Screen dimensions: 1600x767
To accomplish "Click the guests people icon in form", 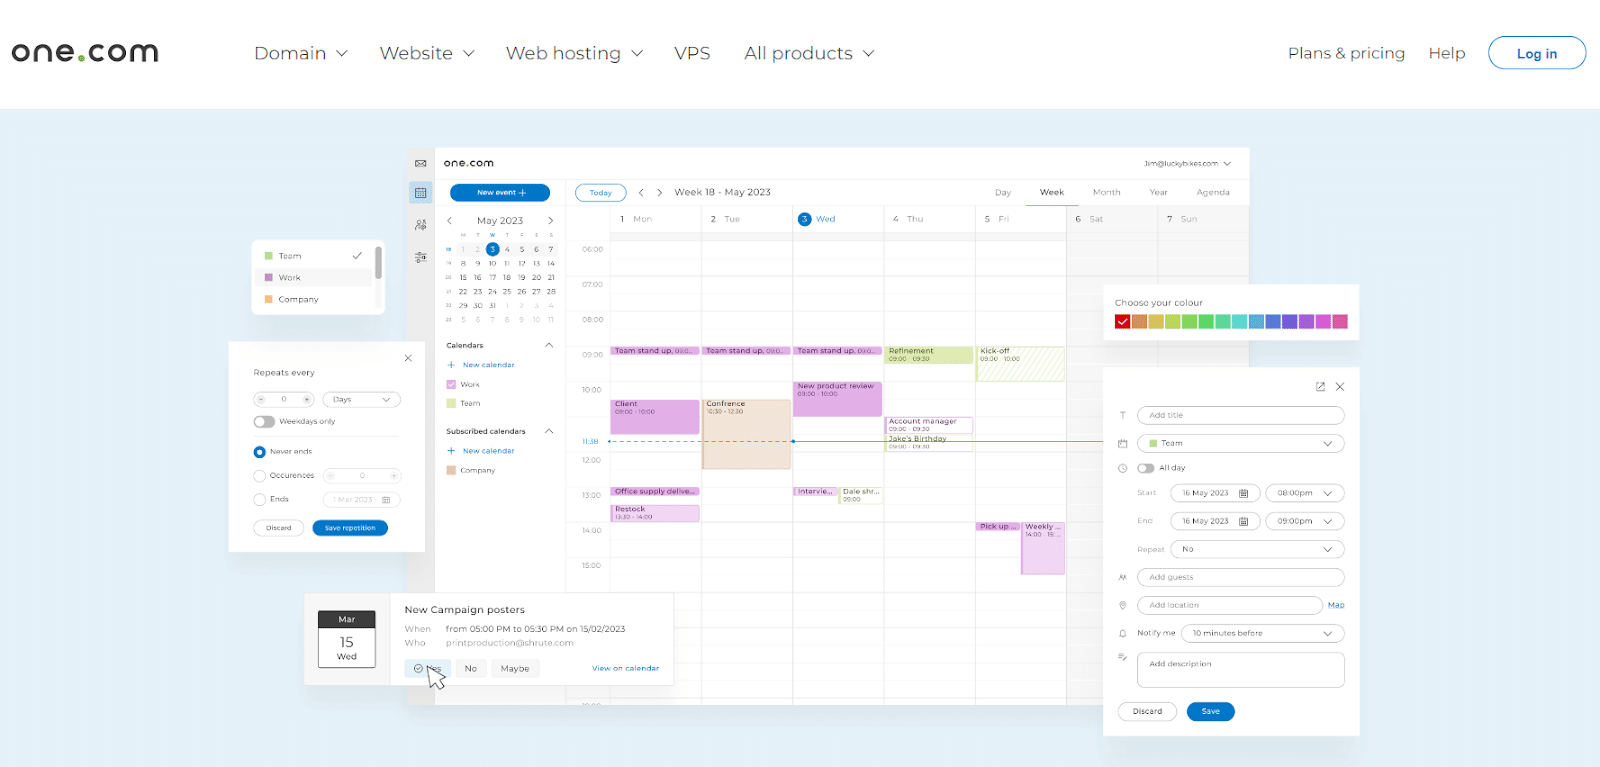I will tap(1123, 577).
